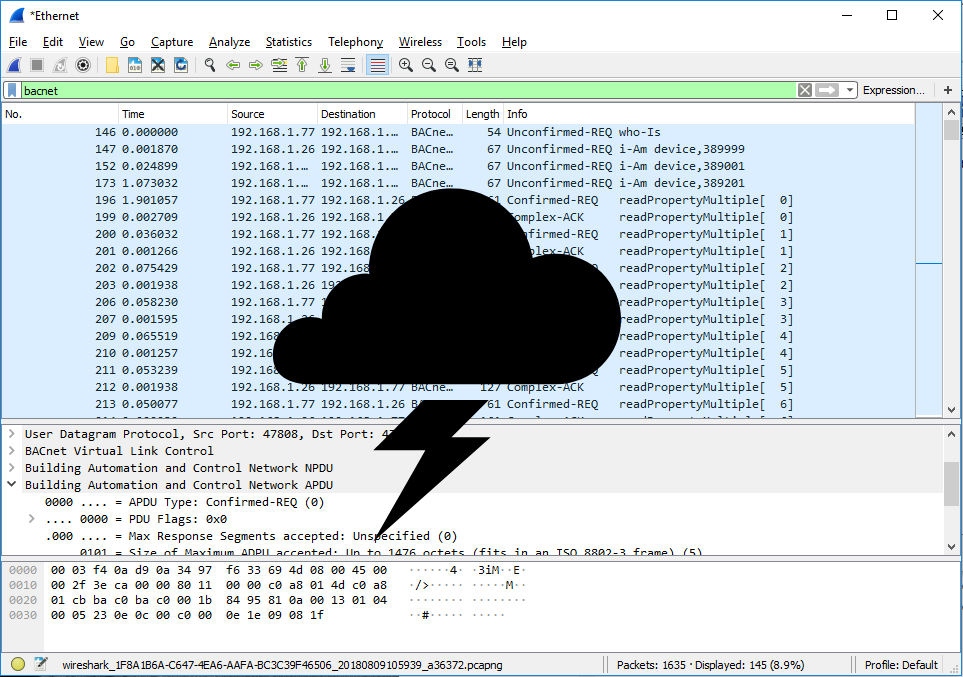Open the Analyze menu
This screenshot has width=963, height=677.
pos(229,42)
